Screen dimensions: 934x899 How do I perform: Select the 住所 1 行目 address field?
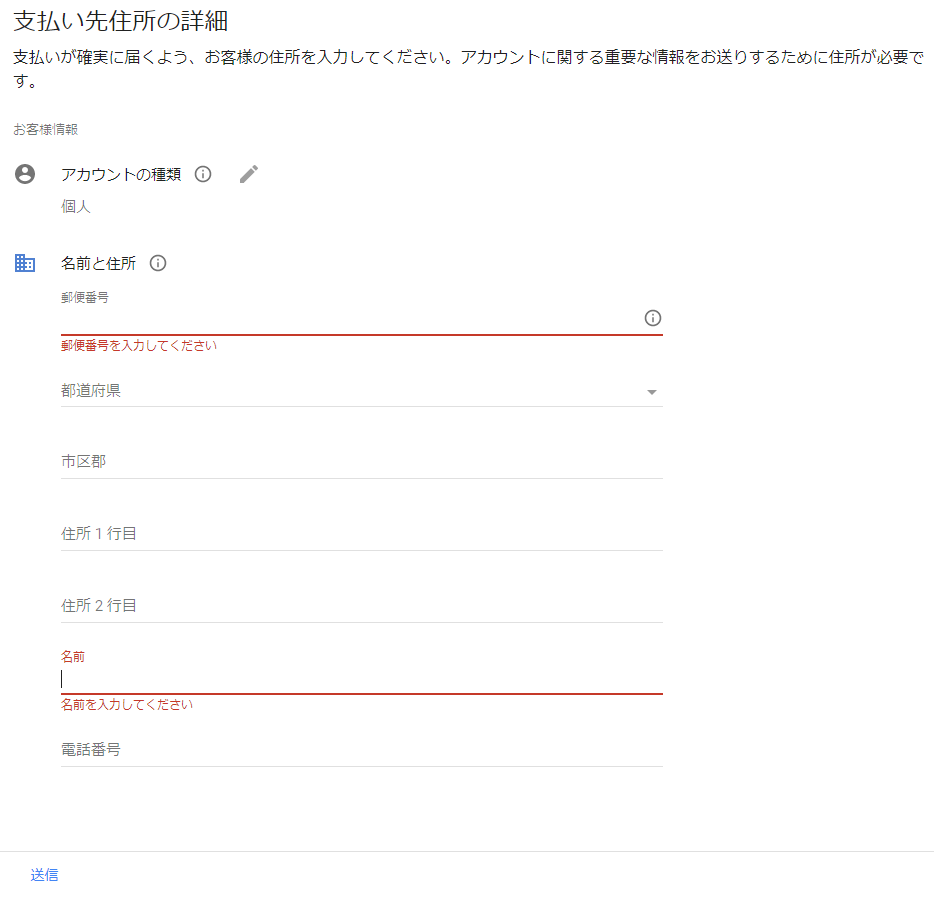362,534
